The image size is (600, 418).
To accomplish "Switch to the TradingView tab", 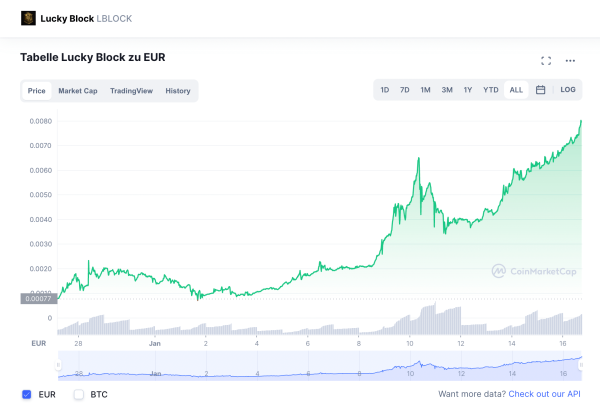I will (x=131, y=91).
